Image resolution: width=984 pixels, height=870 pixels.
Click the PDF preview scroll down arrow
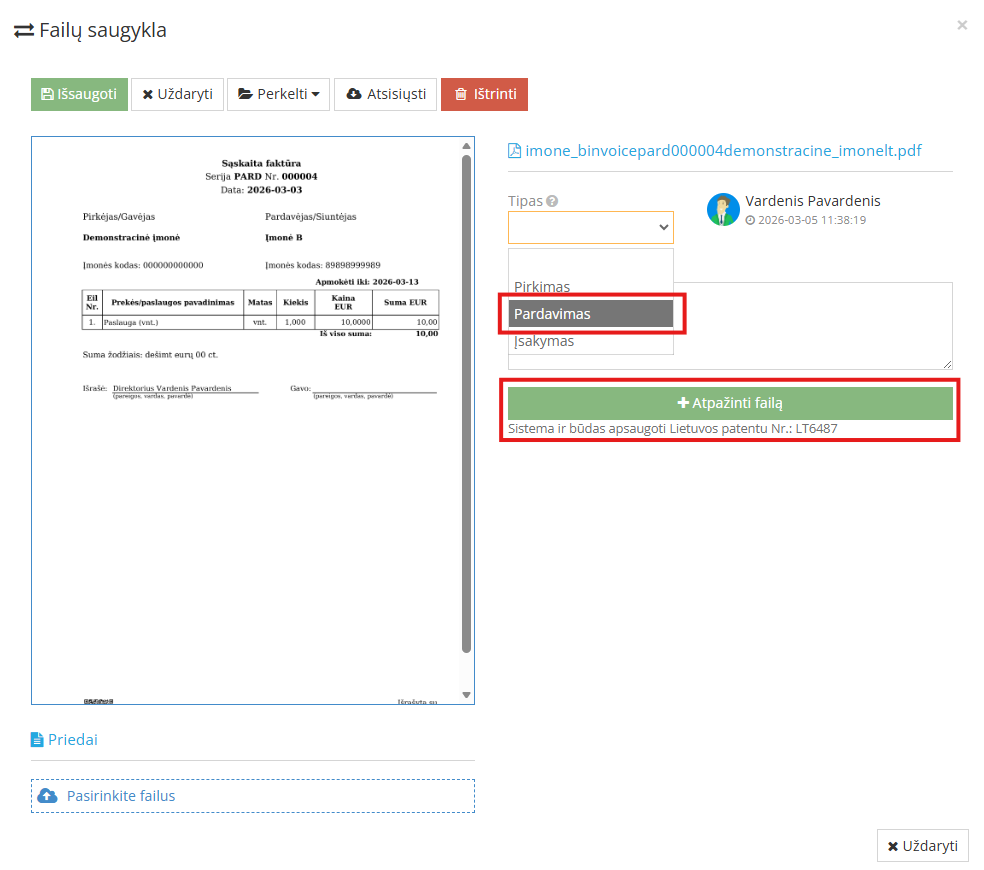pos(466,695)
